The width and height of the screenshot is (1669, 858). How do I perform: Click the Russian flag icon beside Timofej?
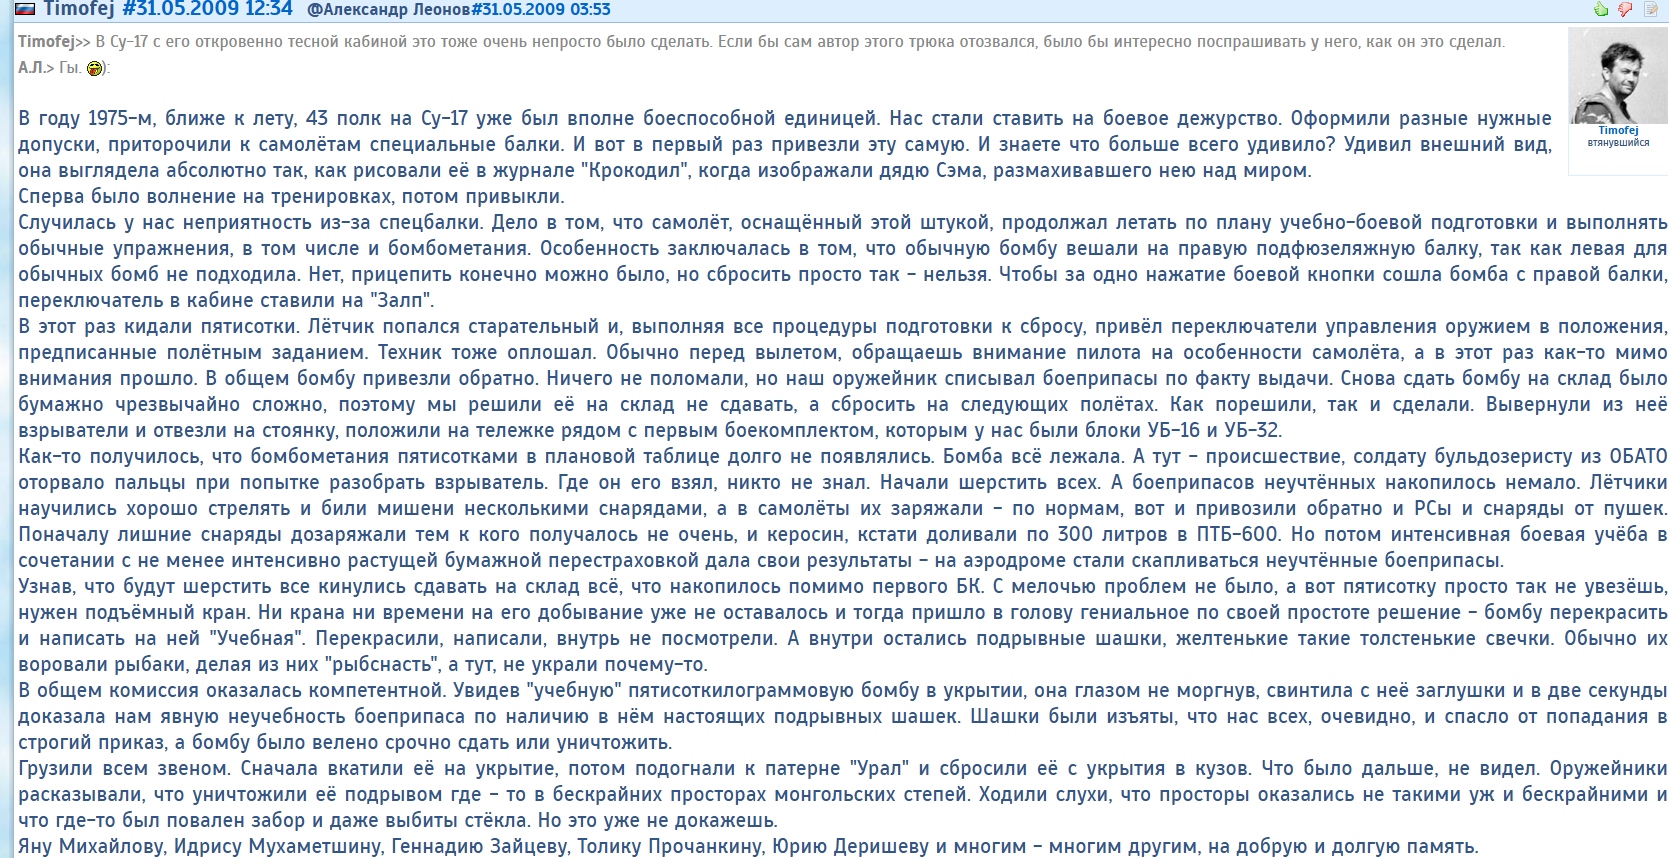[x=25, y=9]
